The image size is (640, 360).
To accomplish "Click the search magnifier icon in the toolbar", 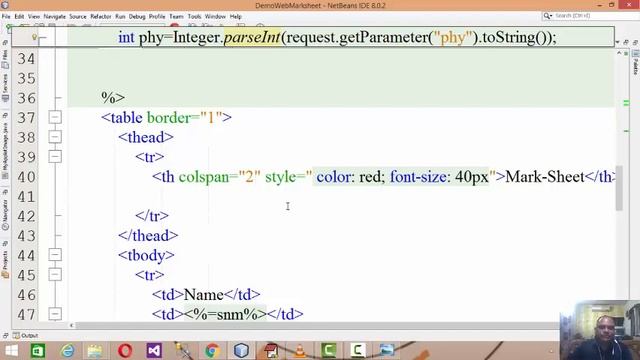I will [x=547, y=16].
